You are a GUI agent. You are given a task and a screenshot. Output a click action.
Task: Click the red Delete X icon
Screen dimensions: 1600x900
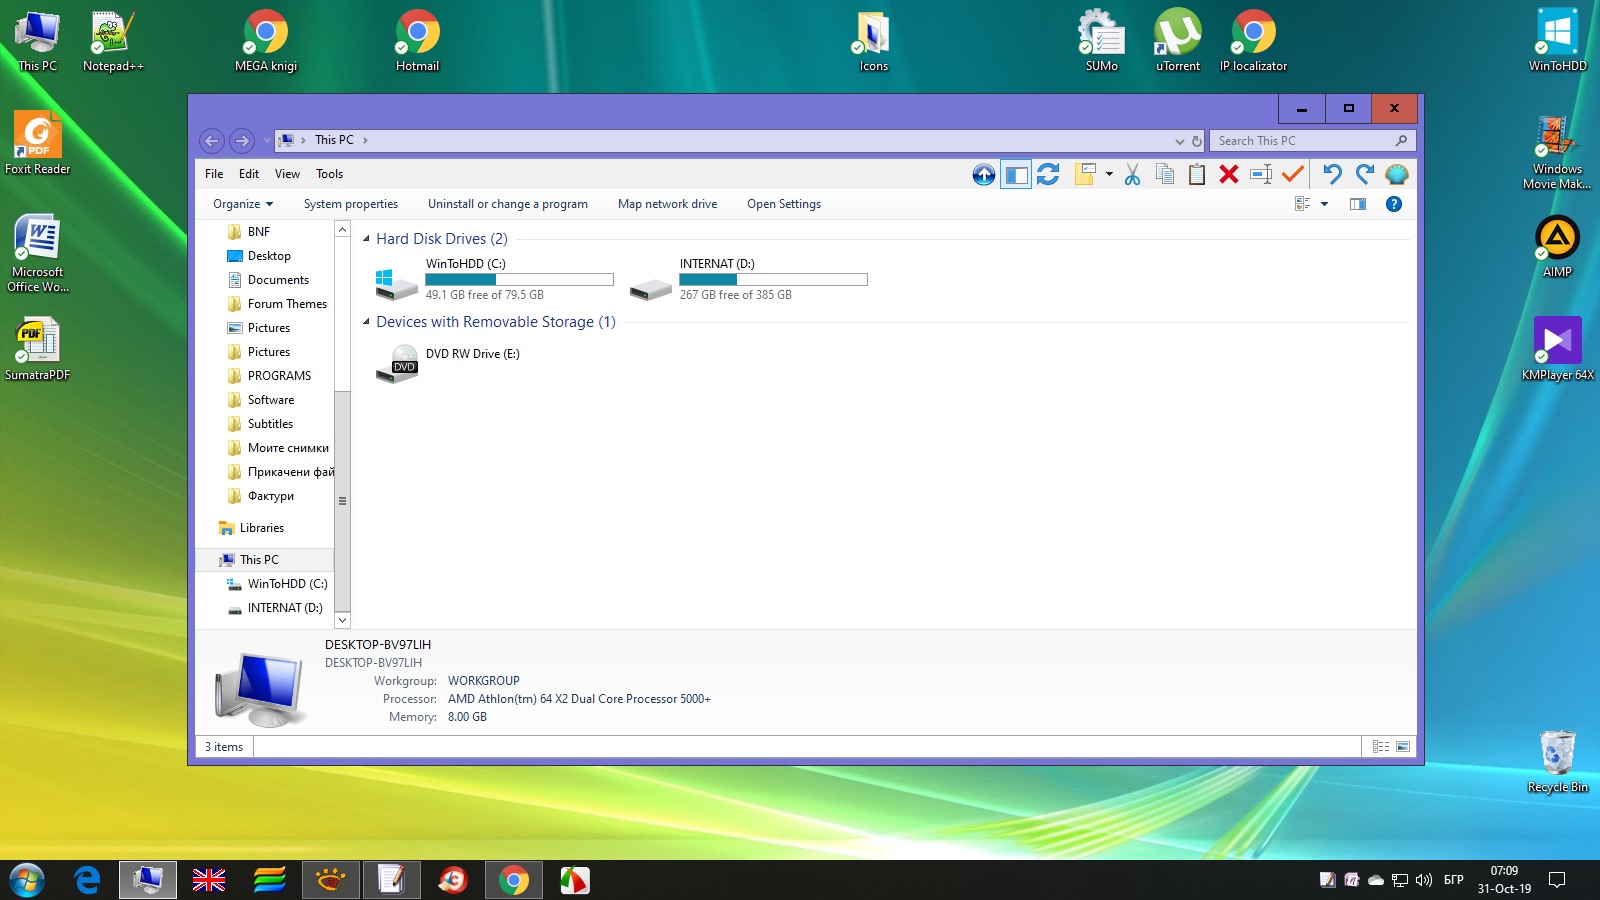coord(1229,175)
